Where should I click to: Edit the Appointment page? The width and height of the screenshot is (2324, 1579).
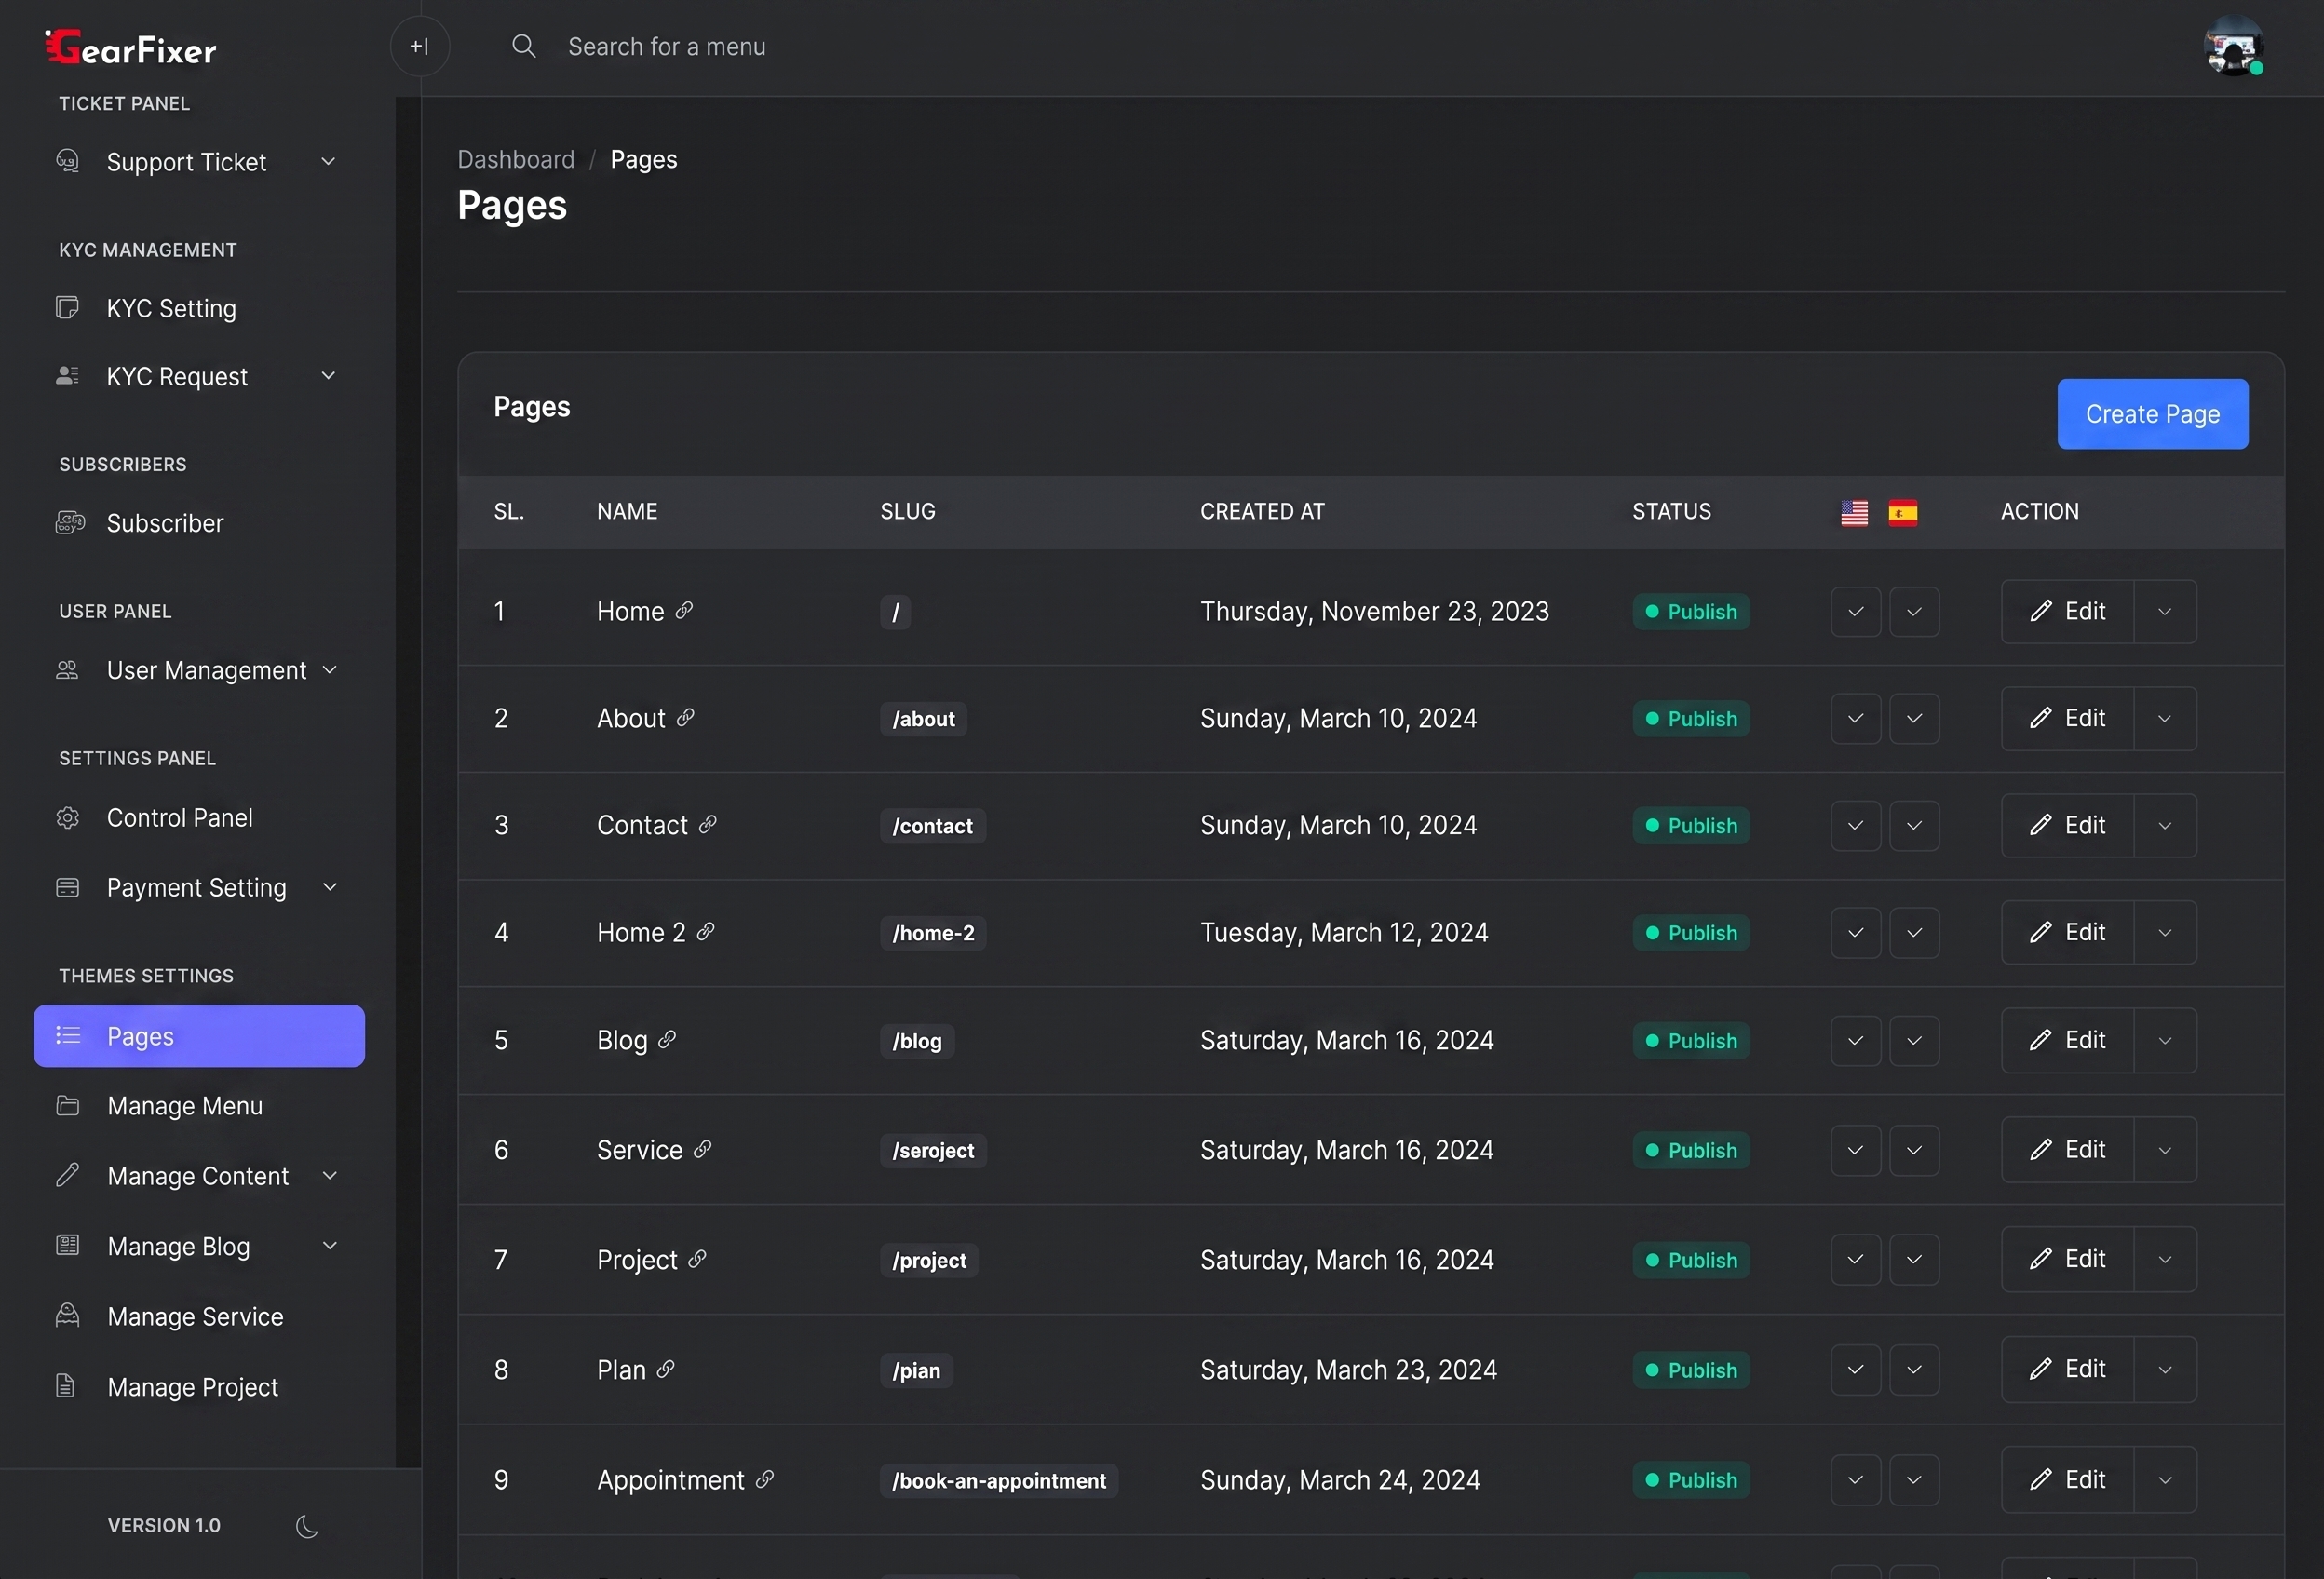[2067, 1479]
